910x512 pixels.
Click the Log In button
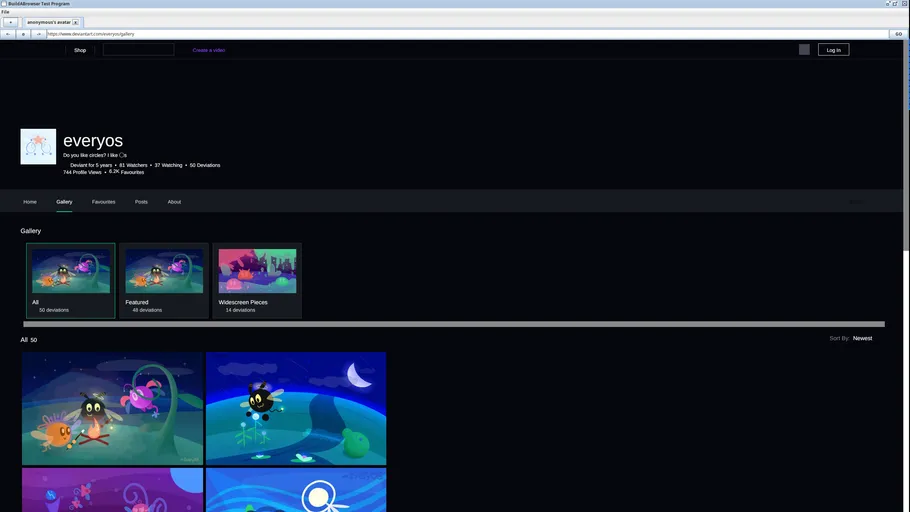(x=833, y=50)
